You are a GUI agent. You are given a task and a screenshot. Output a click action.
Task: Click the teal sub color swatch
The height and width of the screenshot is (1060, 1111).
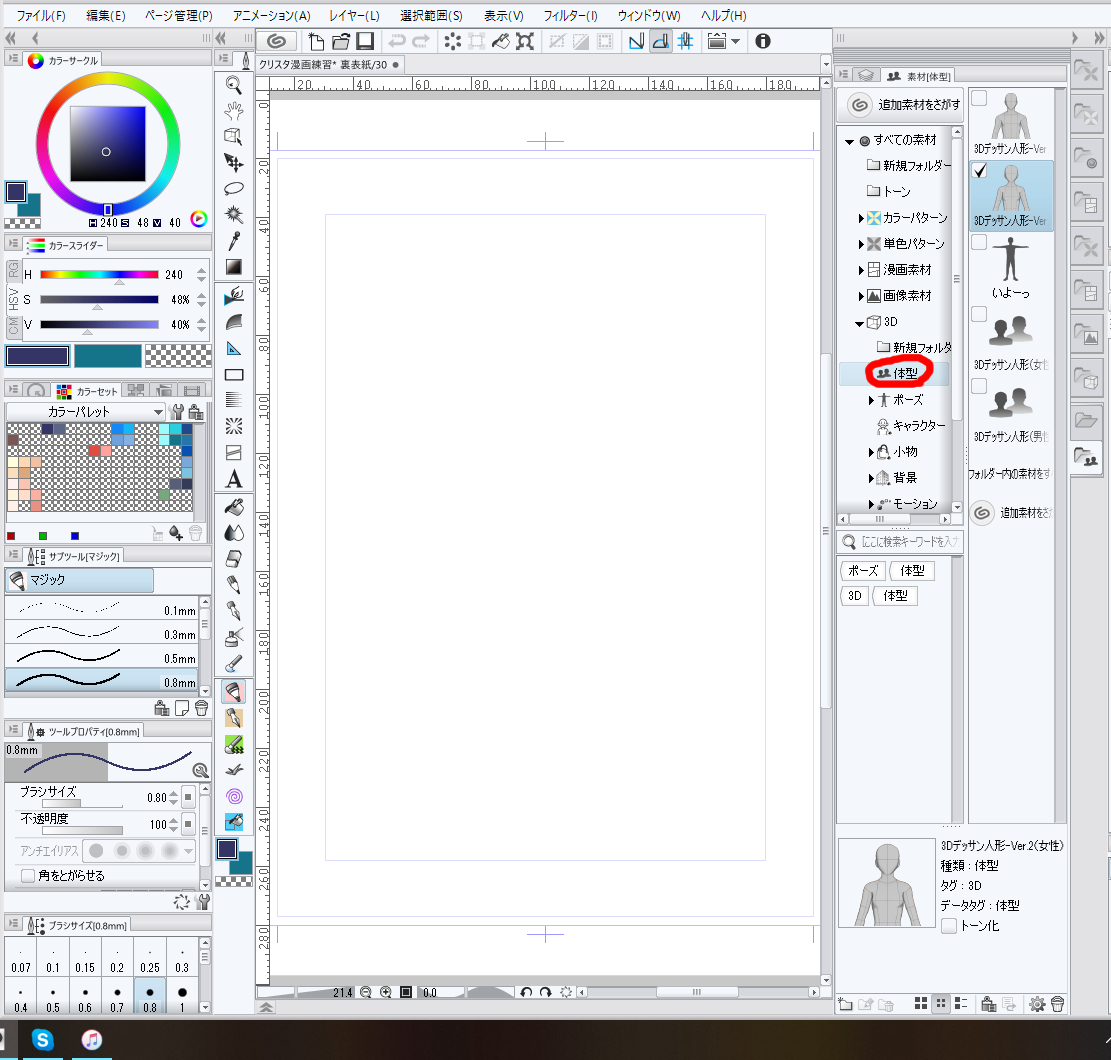pos(107,356)
